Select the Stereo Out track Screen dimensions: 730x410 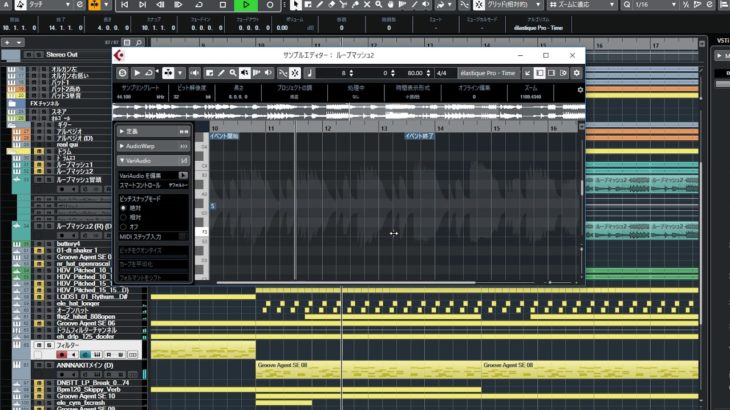click(x=61, y=54)
